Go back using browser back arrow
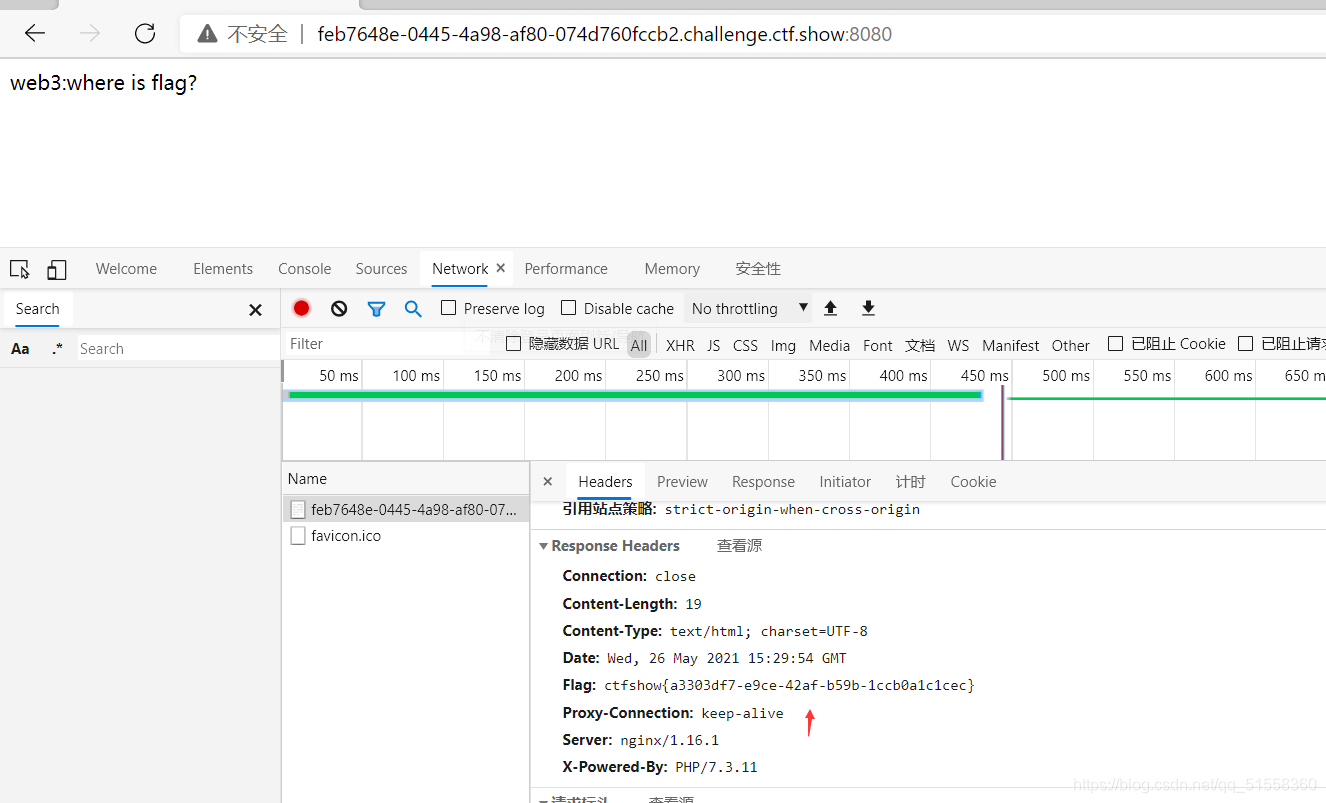Screen dimensions: 1326x803 tap(35, 33)
